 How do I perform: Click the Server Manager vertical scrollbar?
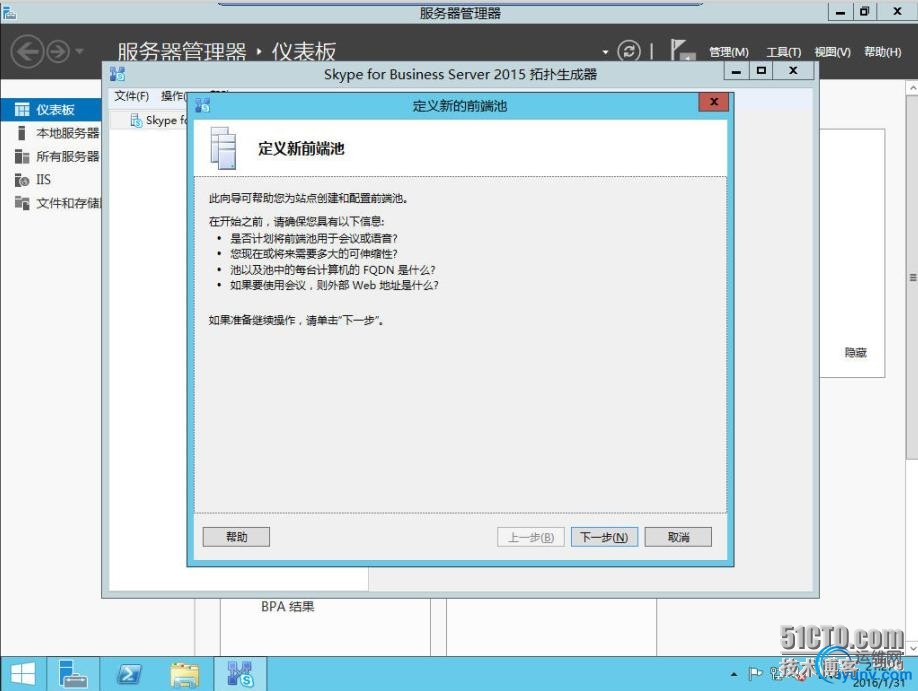click(x=912, y=275)
